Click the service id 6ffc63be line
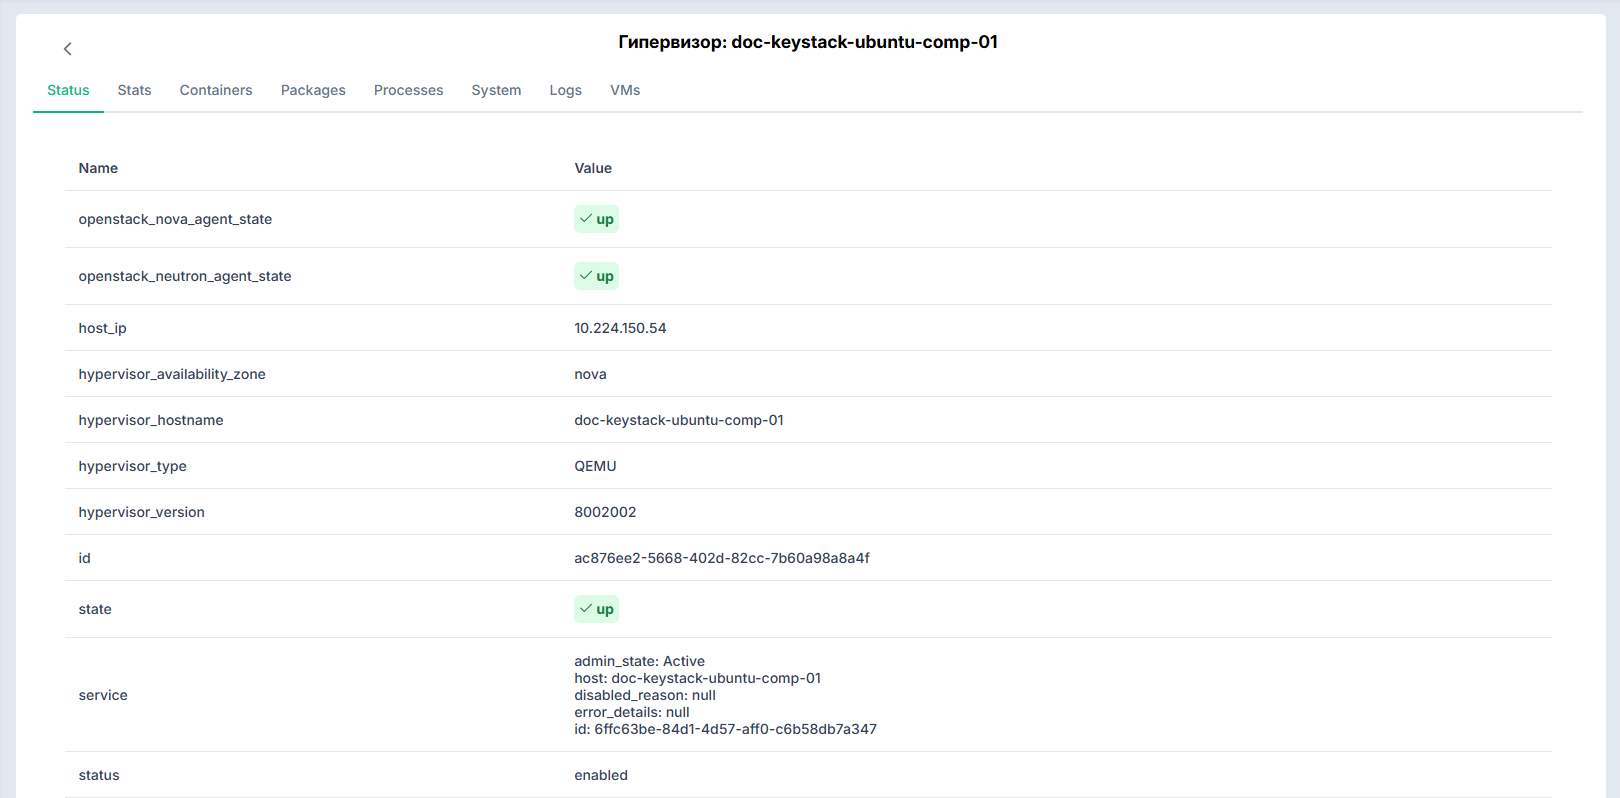 [725, 729]
